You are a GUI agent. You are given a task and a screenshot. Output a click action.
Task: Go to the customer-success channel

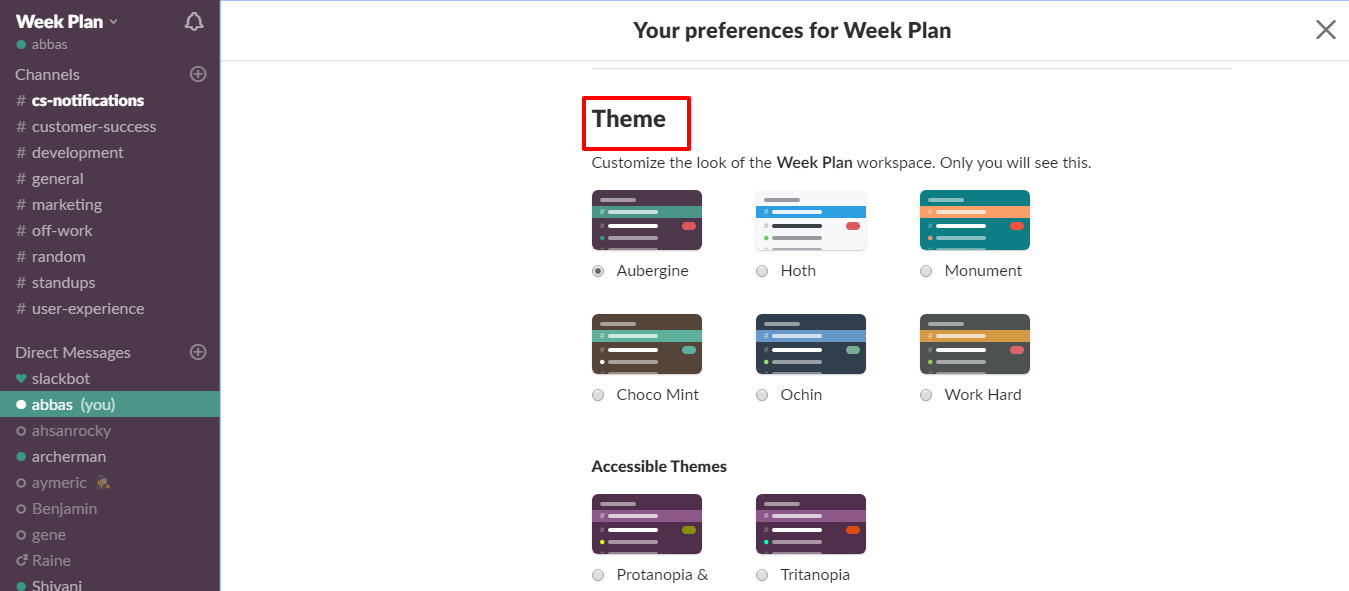pos(93,126)
